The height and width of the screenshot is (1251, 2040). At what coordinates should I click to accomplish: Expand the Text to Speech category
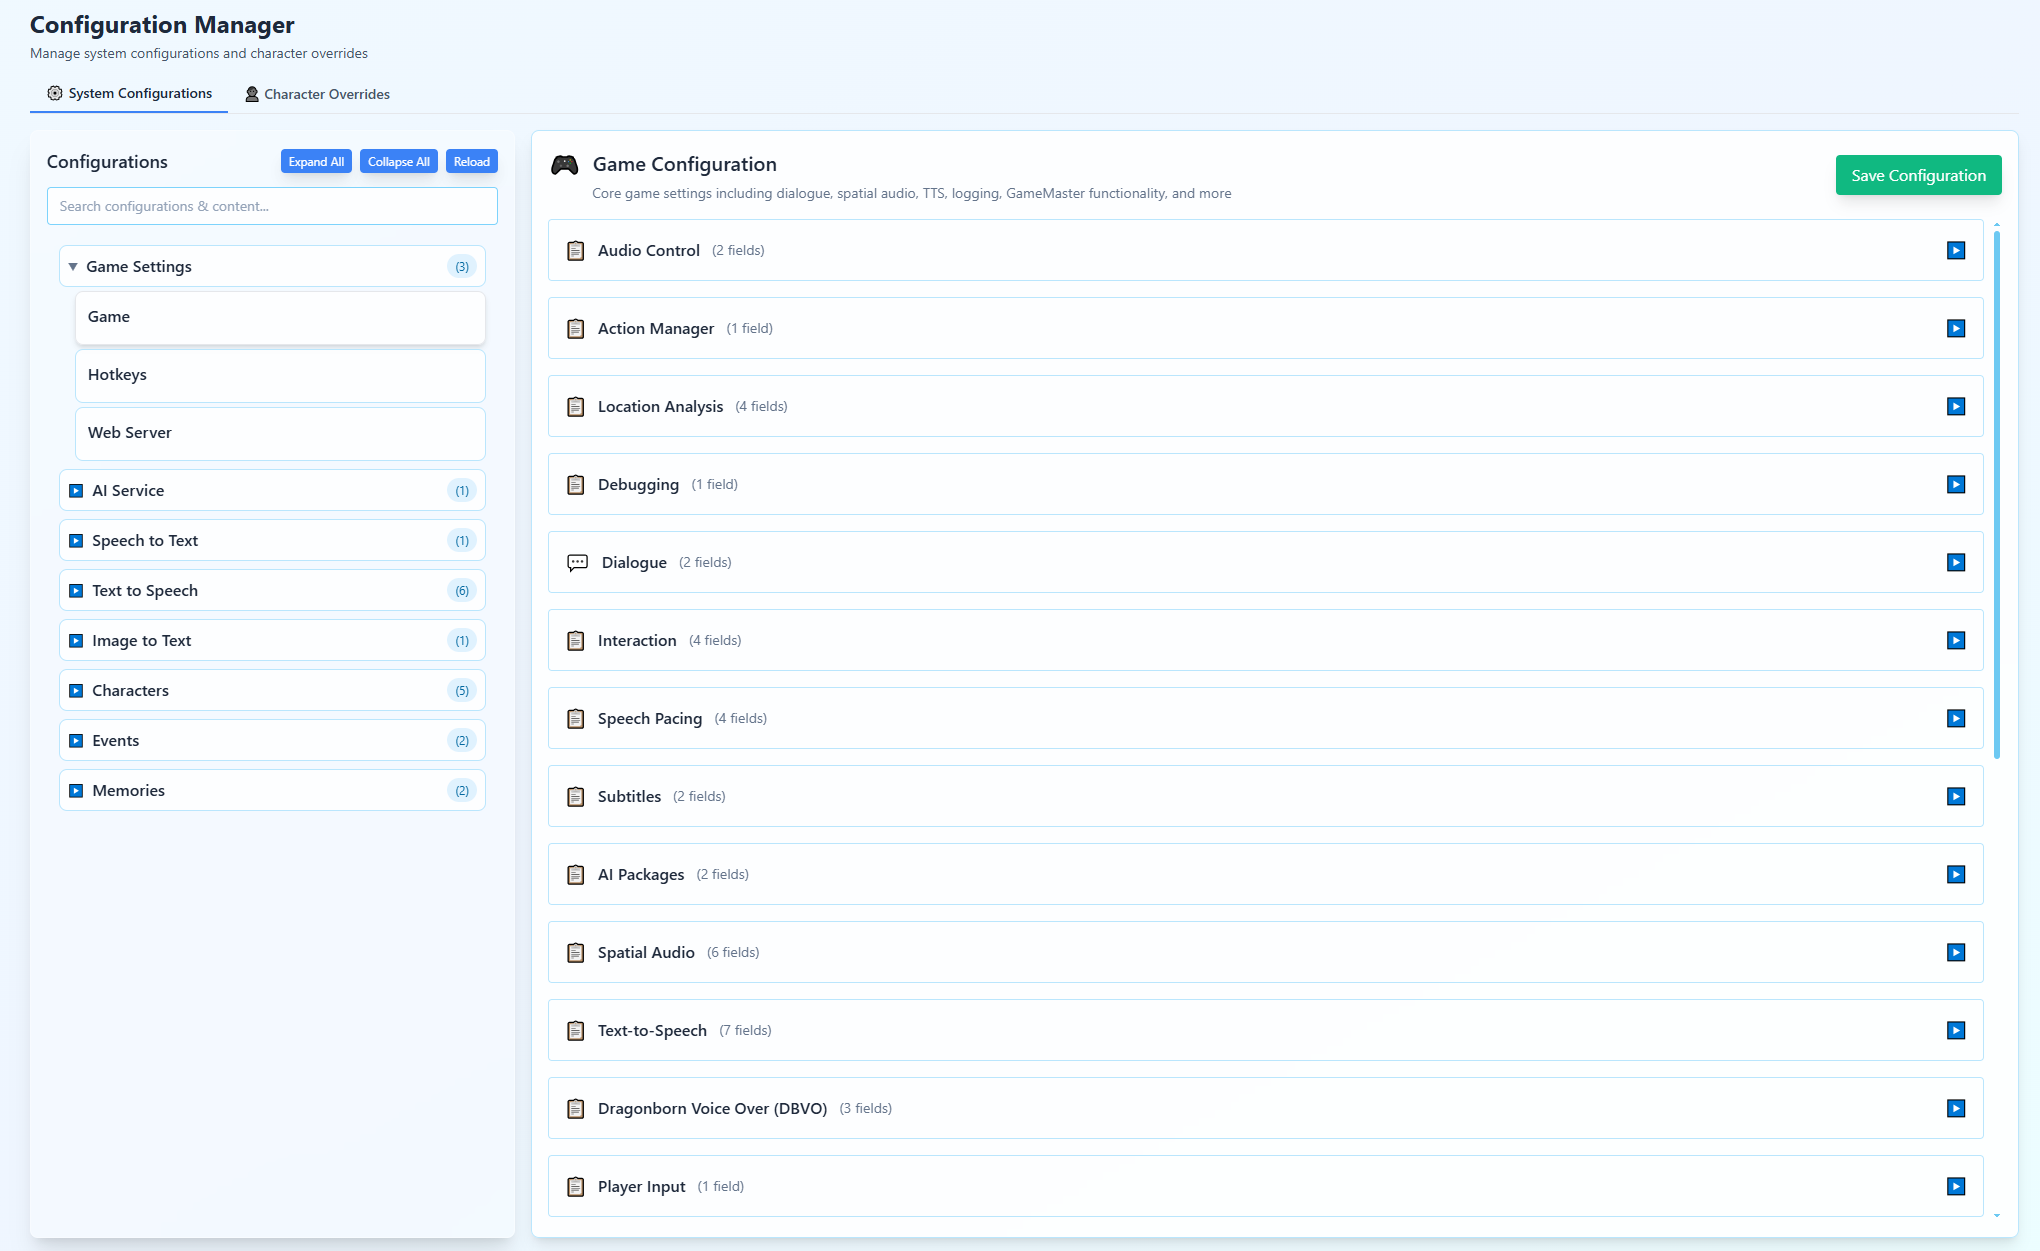pos(76,591)
